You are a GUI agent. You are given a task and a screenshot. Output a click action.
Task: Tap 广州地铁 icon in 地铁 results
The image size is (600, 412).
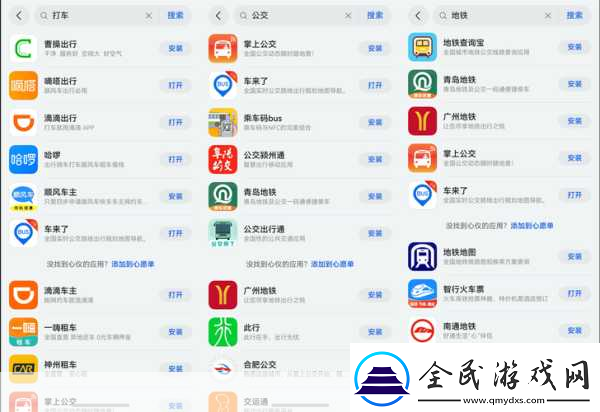[422, 121]
